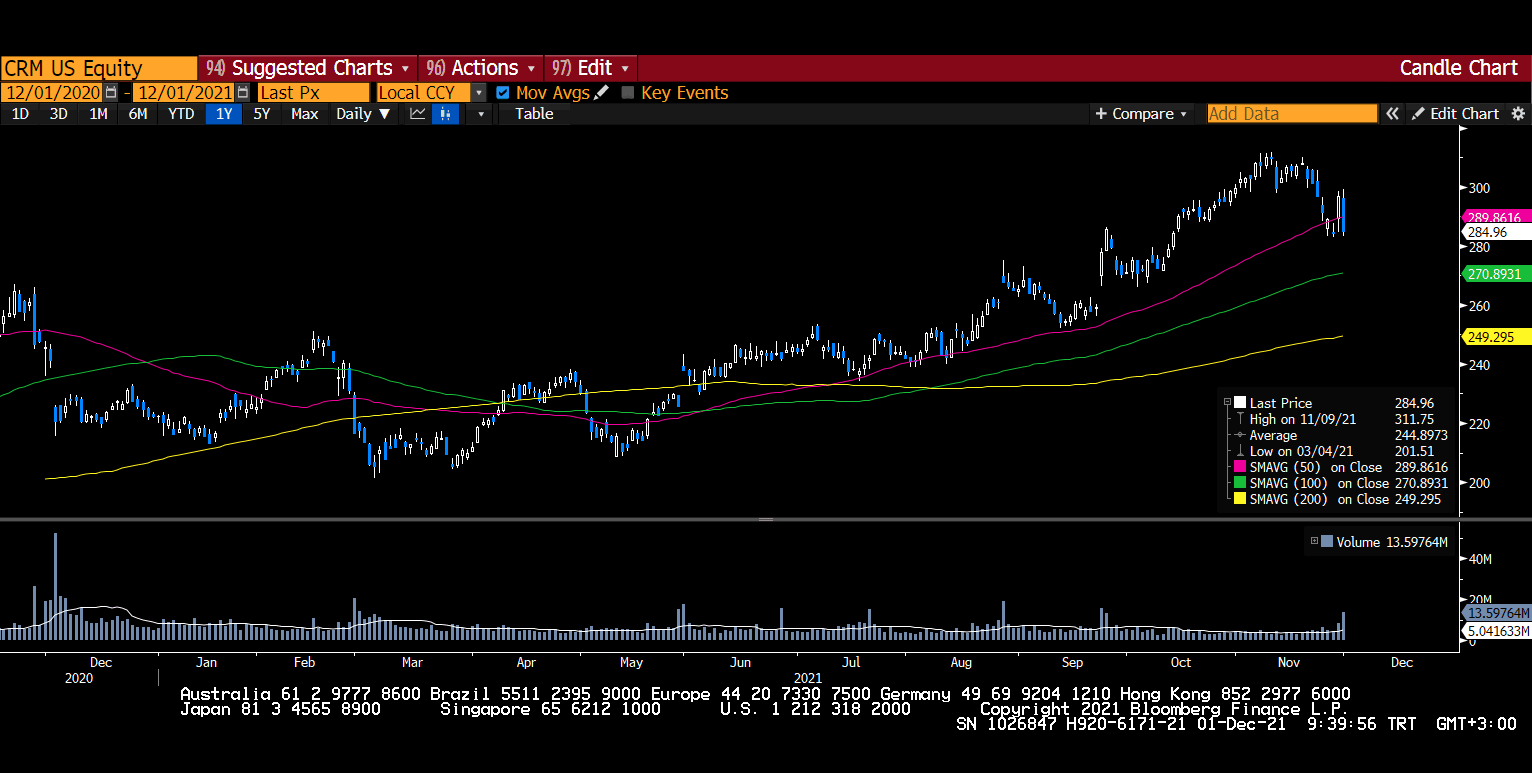Select the 3D time range tab

[x=59, y=114]
